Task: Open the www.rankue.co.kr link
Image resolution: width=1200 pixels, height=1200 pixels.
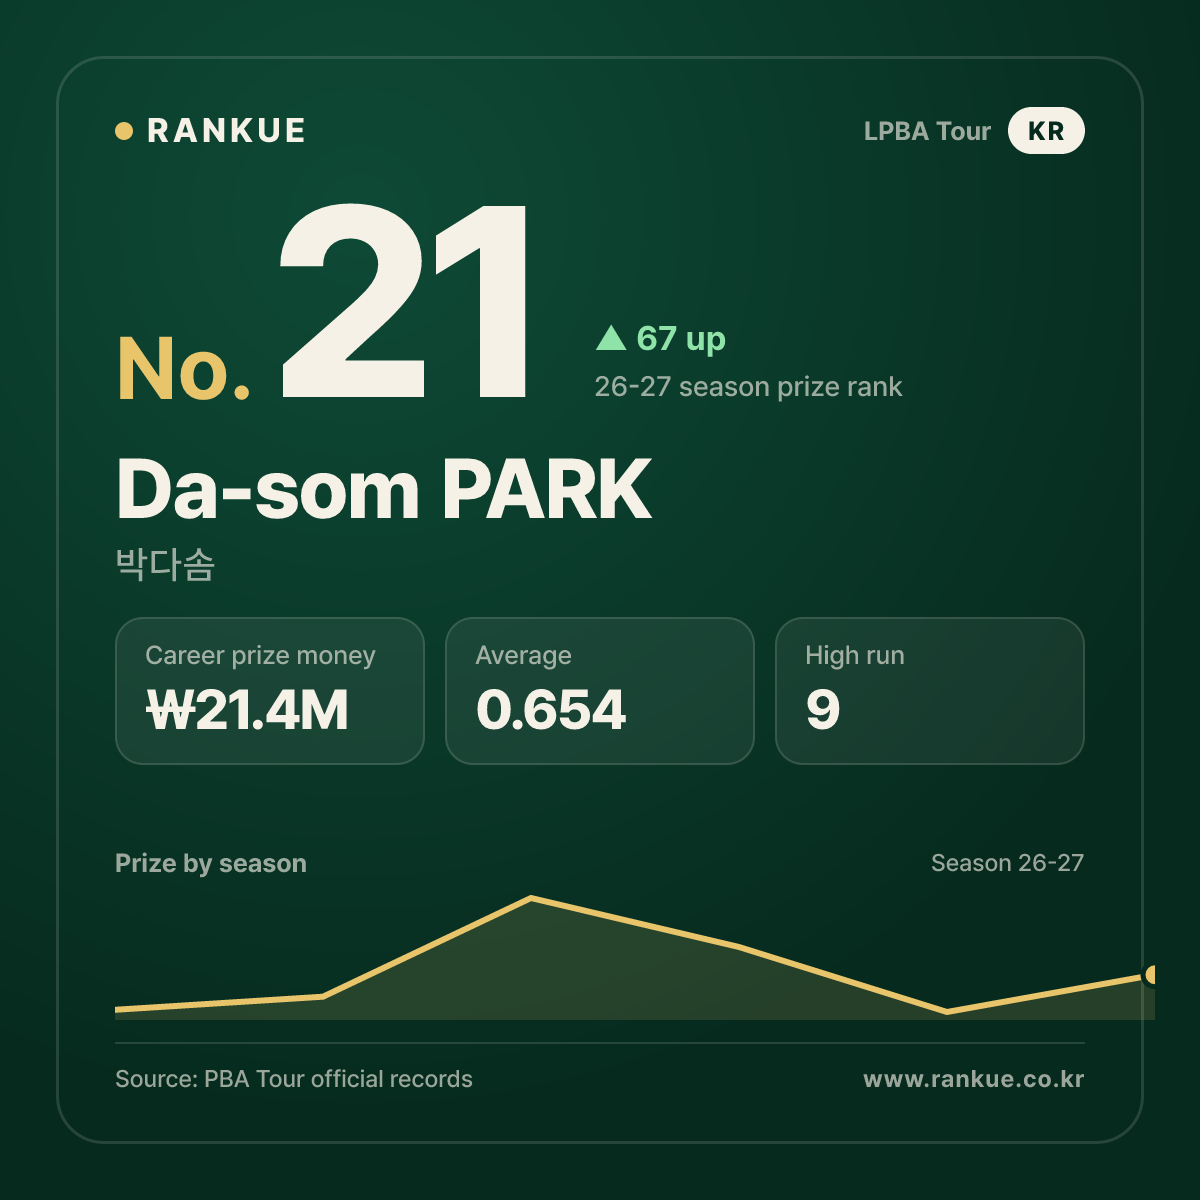Action: (x=974, y=1079)
